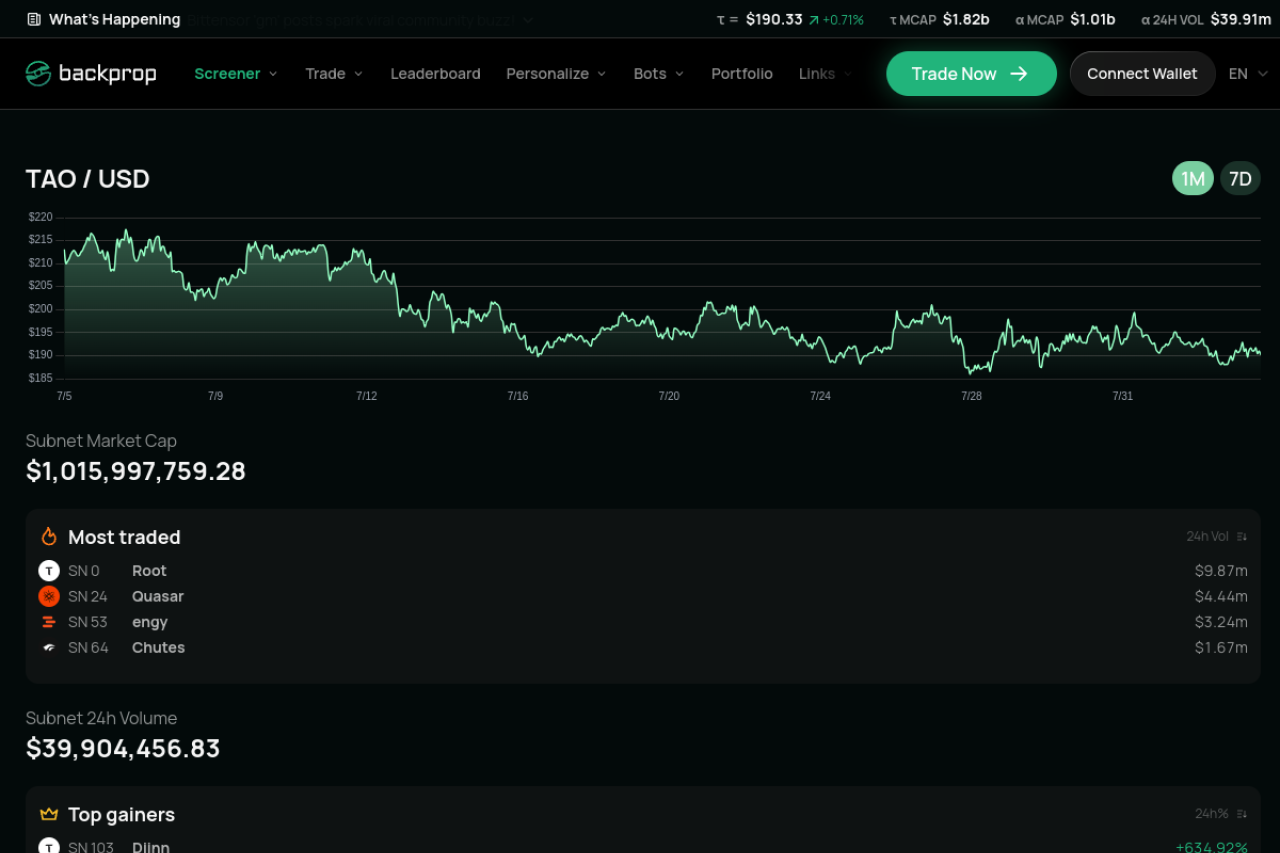
Task: Open the Trade dropdown menu
Action: 334,74
